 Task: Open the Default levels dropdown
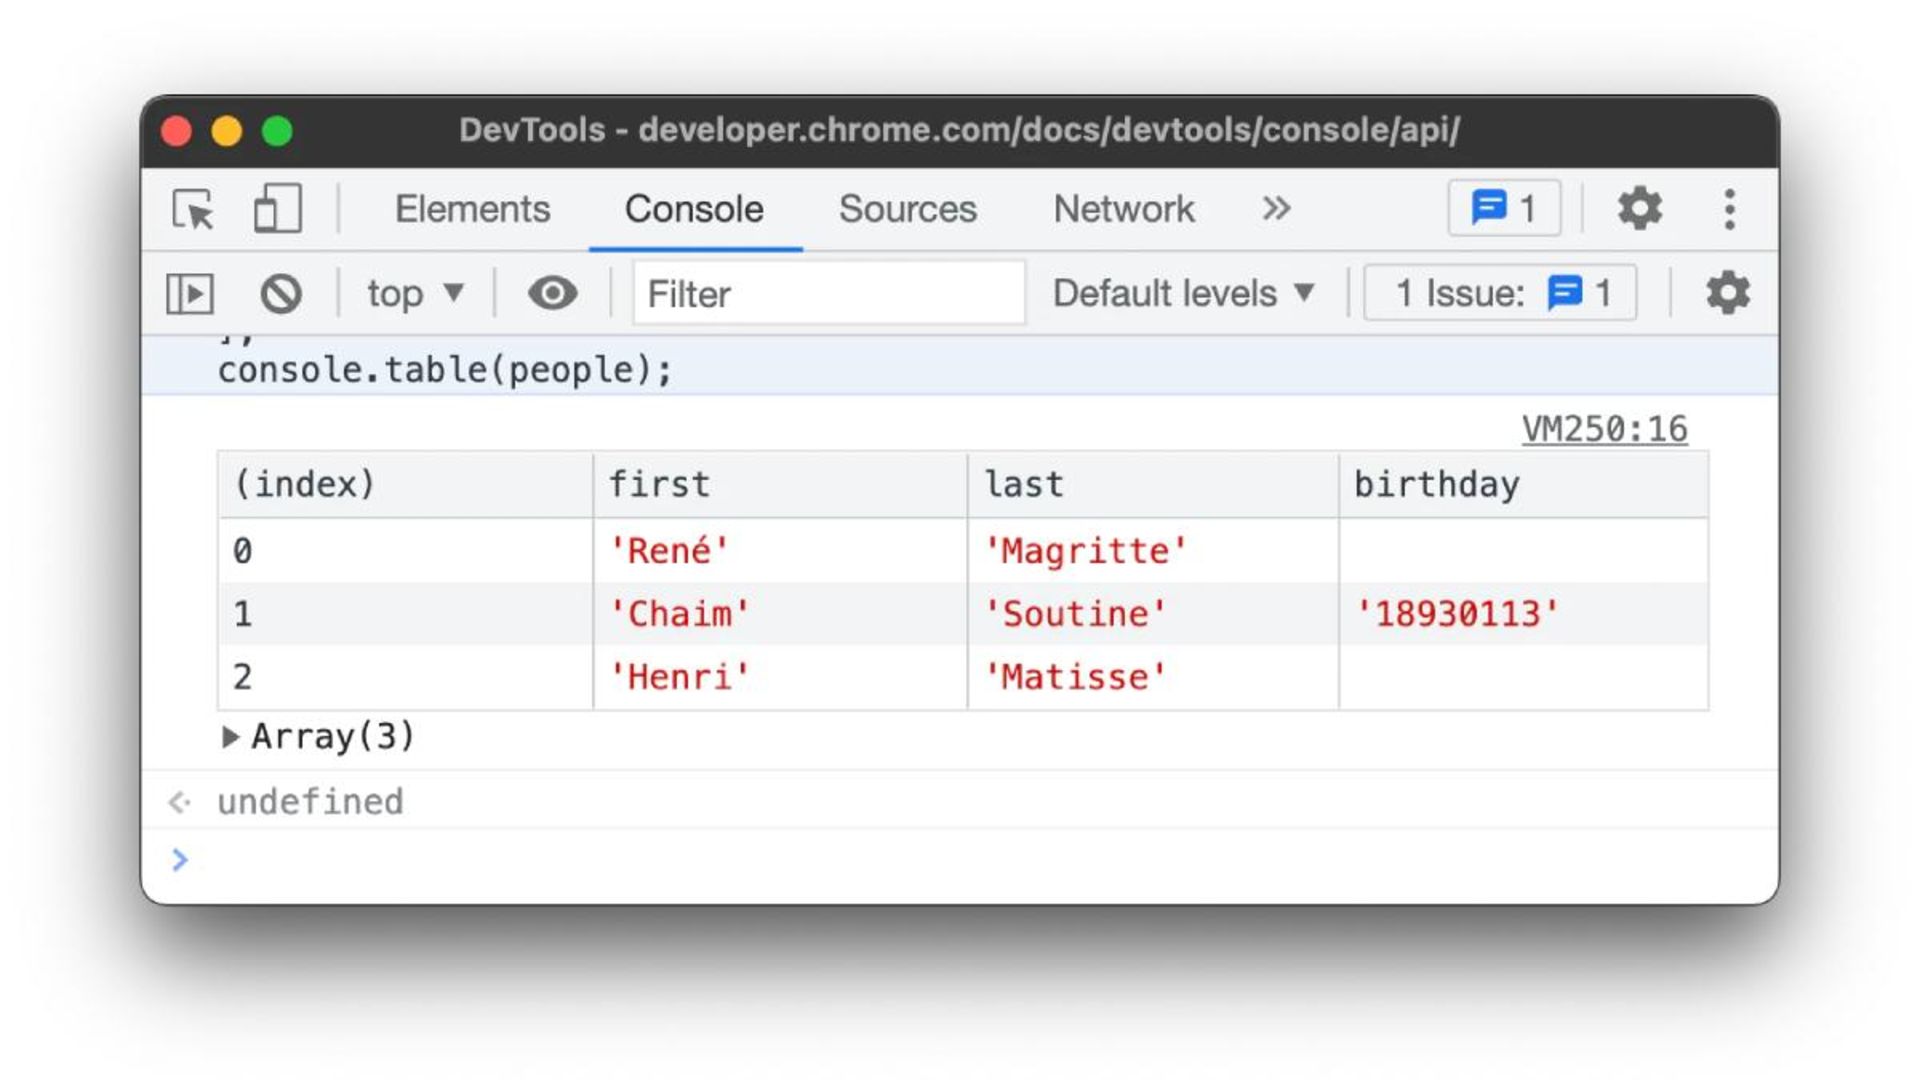1182,294
